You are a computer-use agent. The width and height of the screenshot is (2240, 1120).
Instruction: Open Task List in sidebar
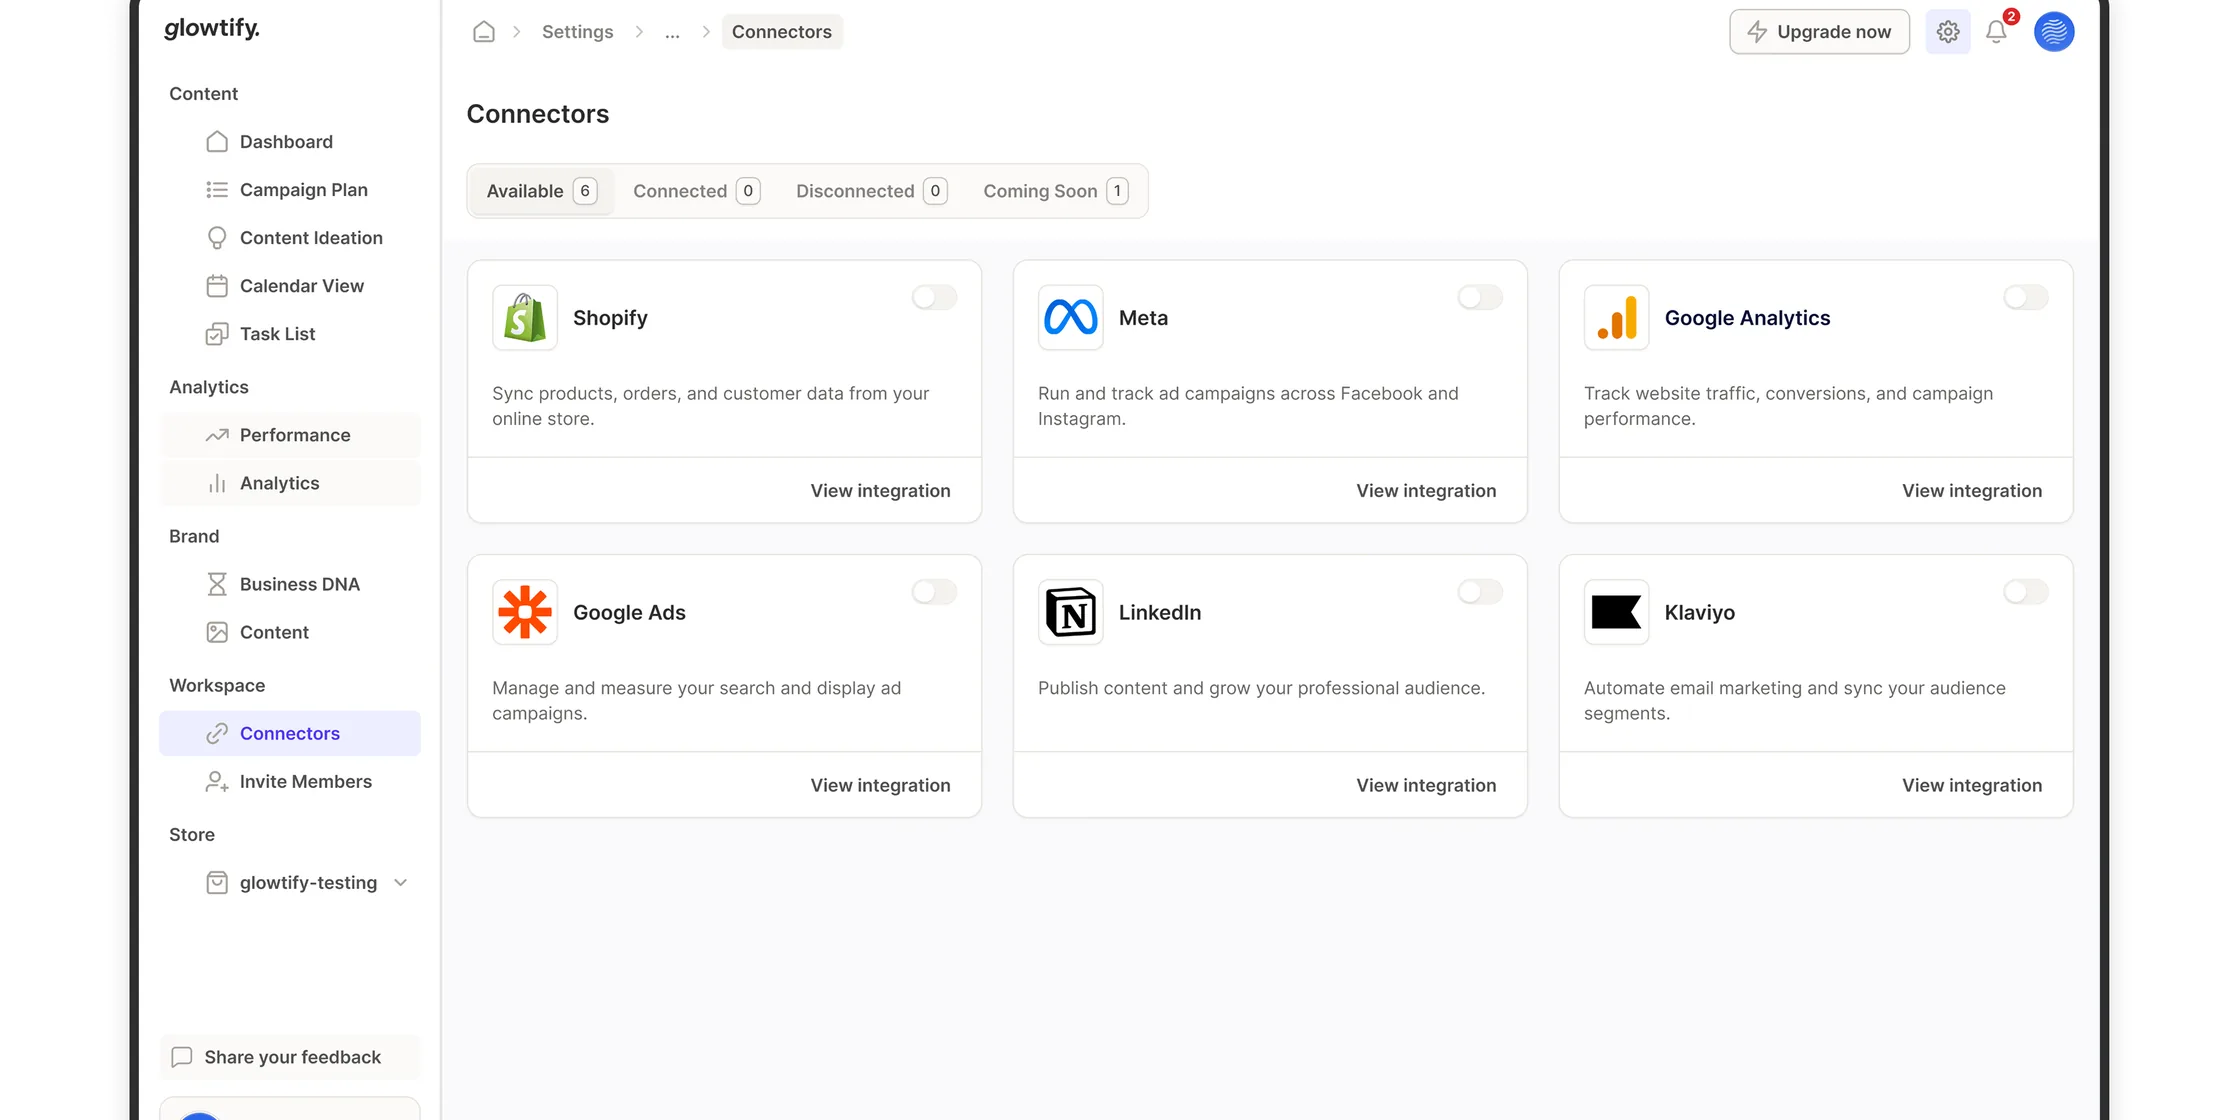coord(290,334)
